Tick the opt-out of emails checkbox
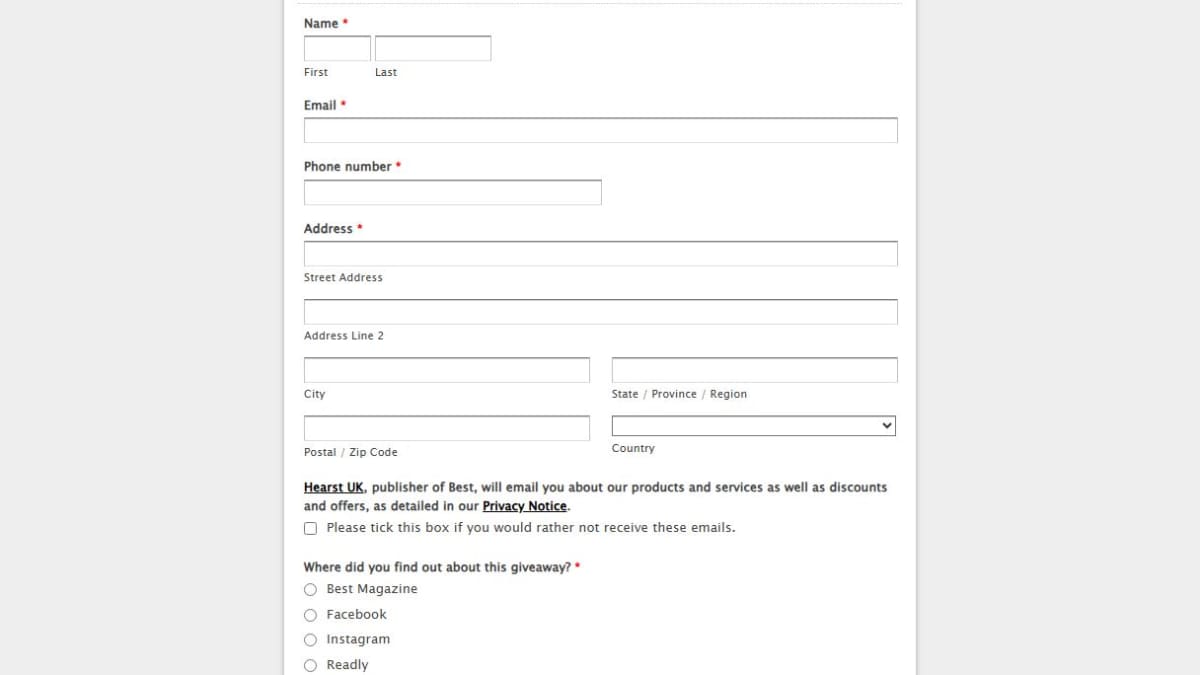Viewport: 1200px width, 675px height. click(310, 528)
